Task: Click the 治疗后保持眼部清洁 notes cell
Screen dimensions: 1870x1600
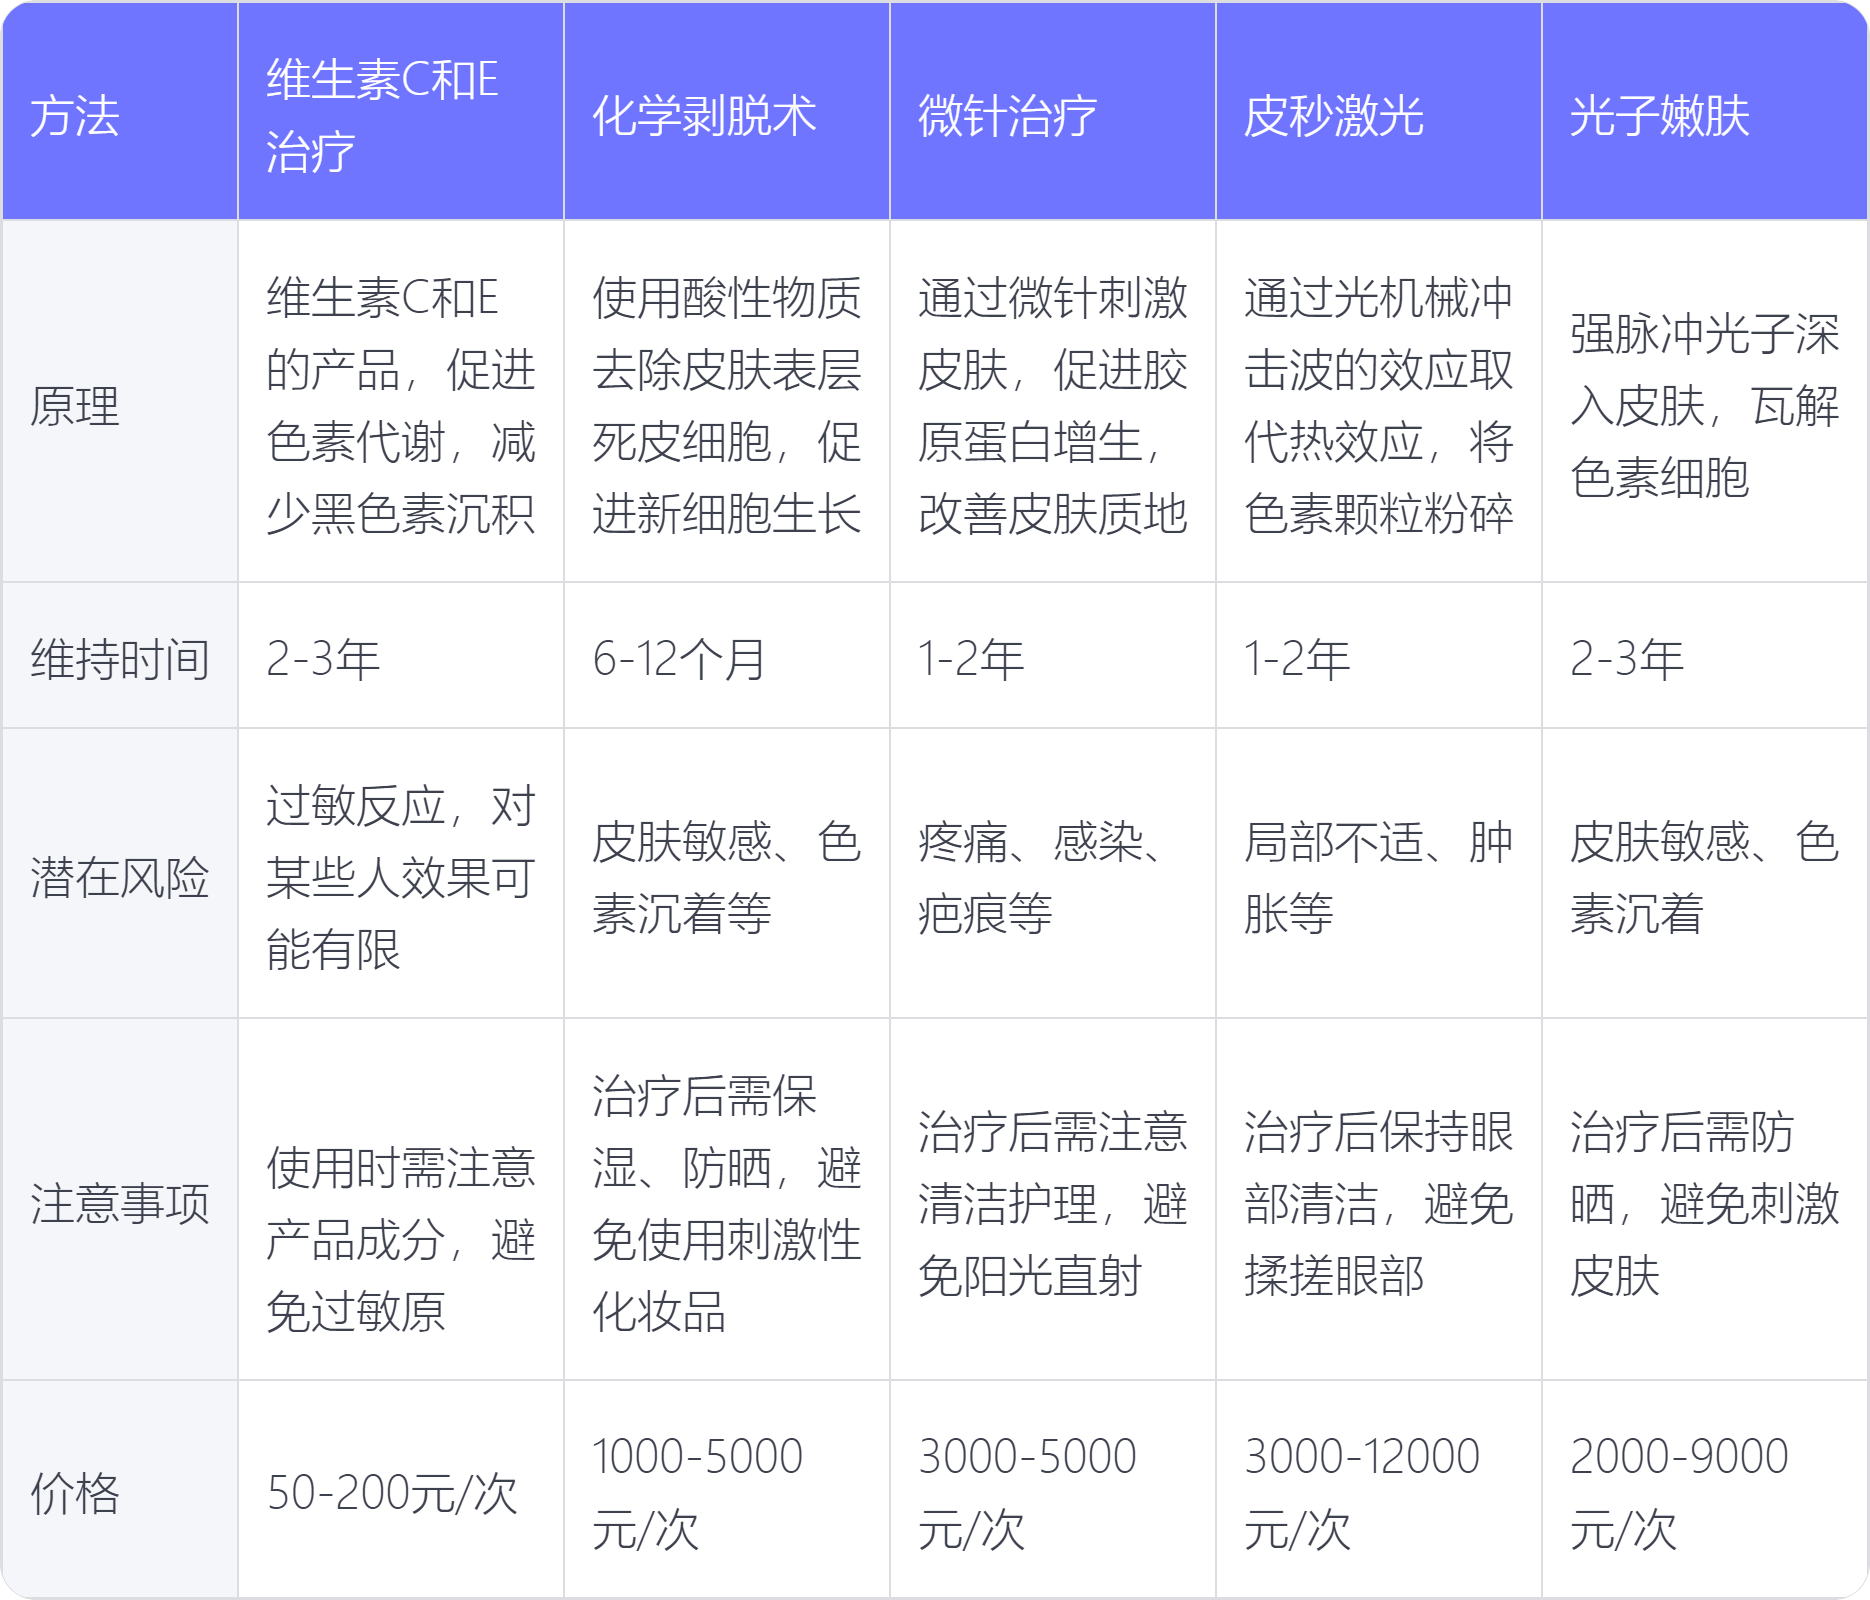Action: pyautogui.click(x=1378, y=1203)
